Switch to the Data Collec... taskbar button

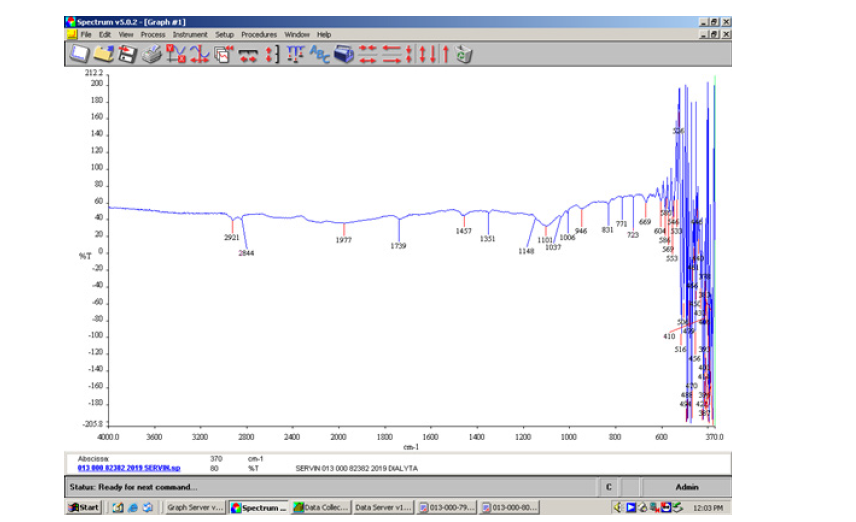pos(320,507)
